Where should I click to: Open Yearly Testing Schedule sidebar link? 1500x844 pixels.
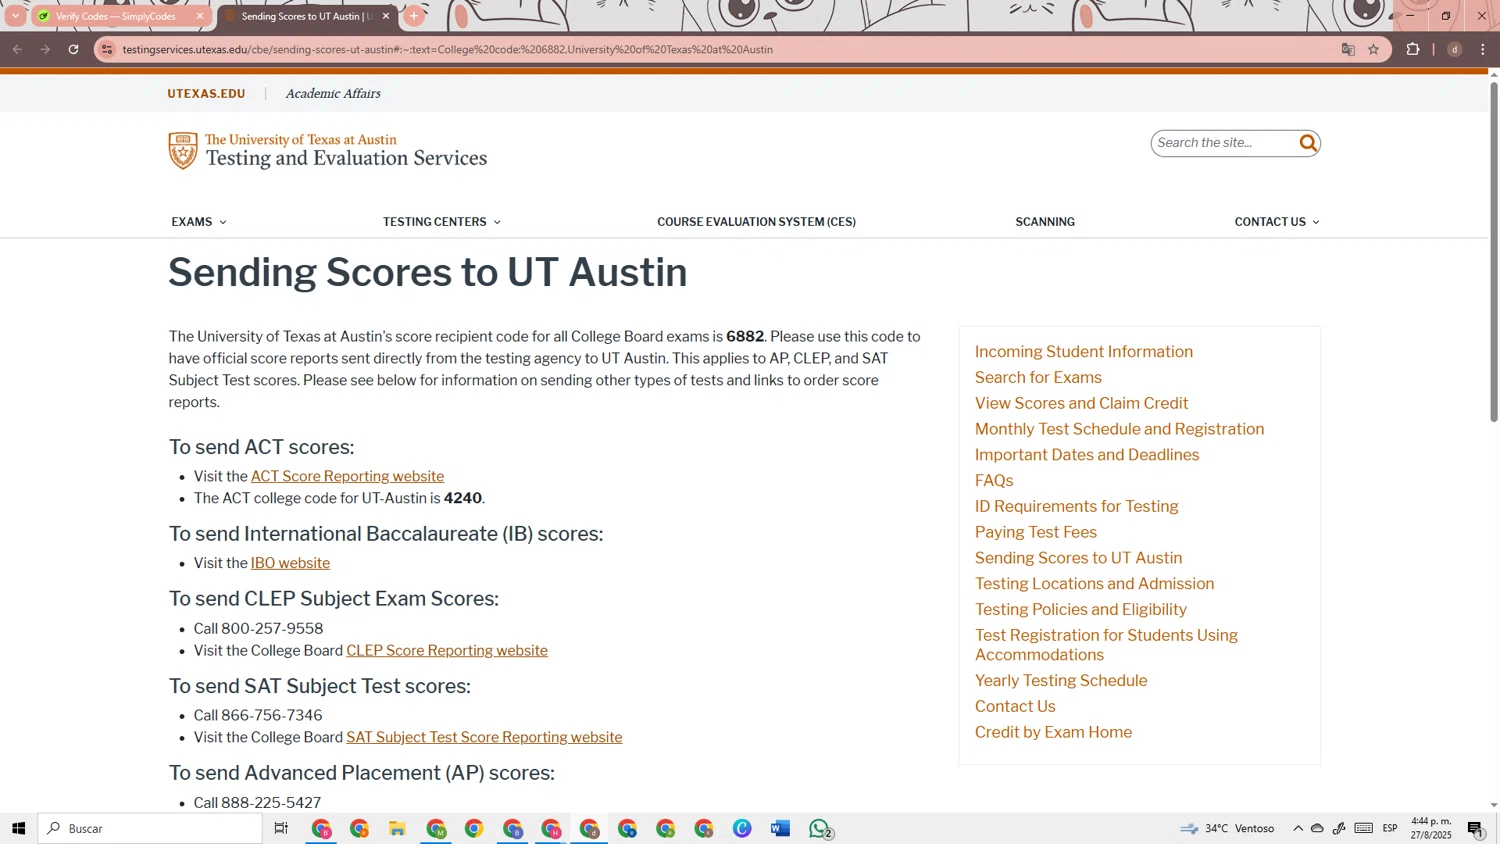click(x=1061, y=681)
